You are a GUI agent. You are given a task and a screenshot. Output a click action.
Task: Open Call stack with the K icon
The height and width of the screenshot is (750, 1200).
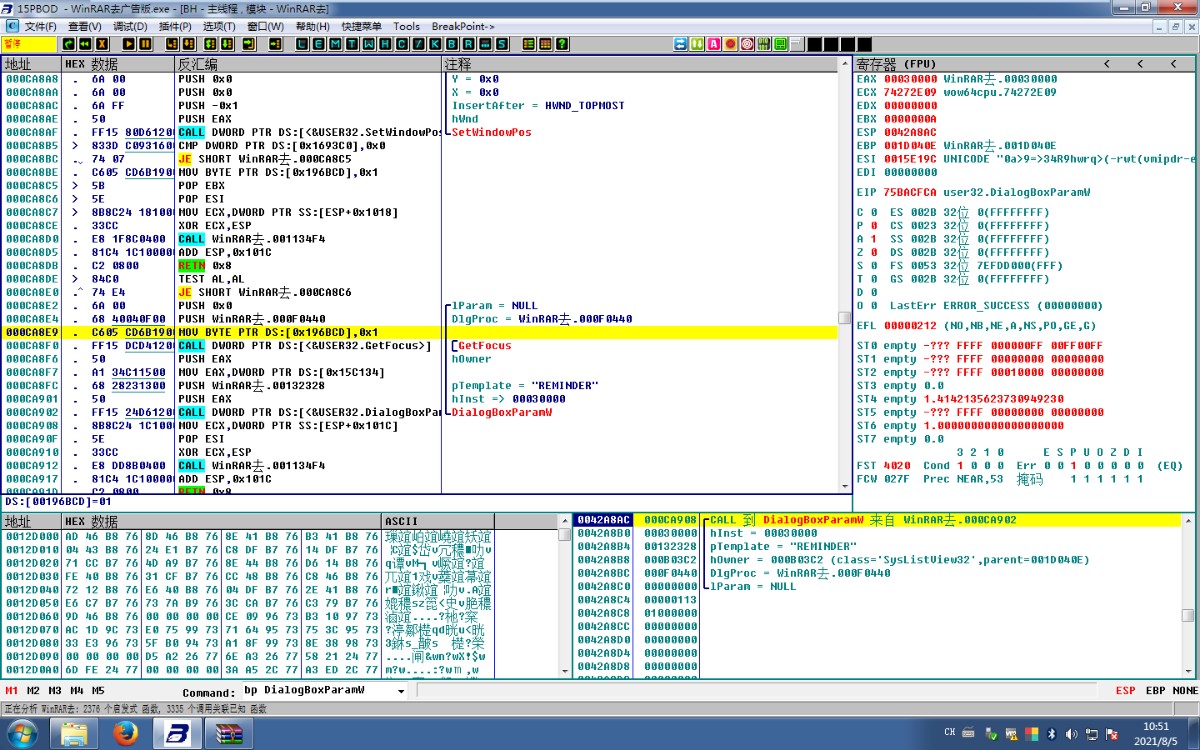click(435, 44)
